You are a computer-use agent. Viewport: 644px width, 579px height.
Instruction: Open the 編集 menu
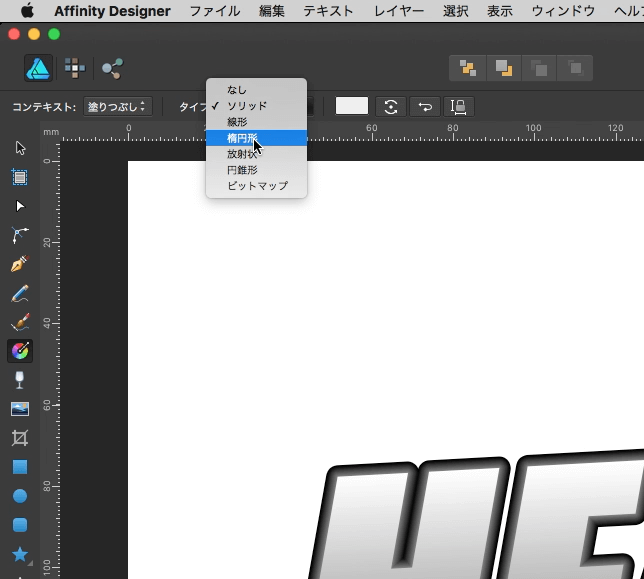coord(272,11)
